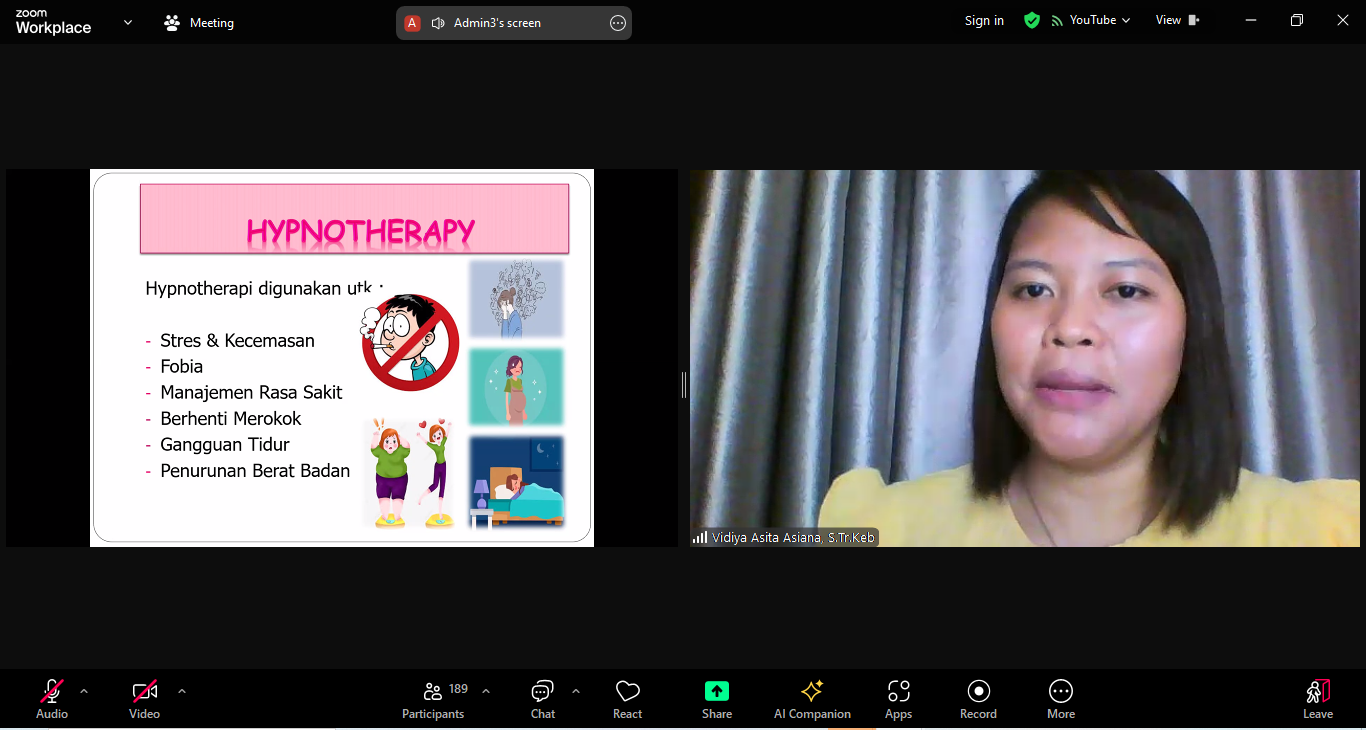
Task: Start recording with the Record button
Action: pos(978,699)
